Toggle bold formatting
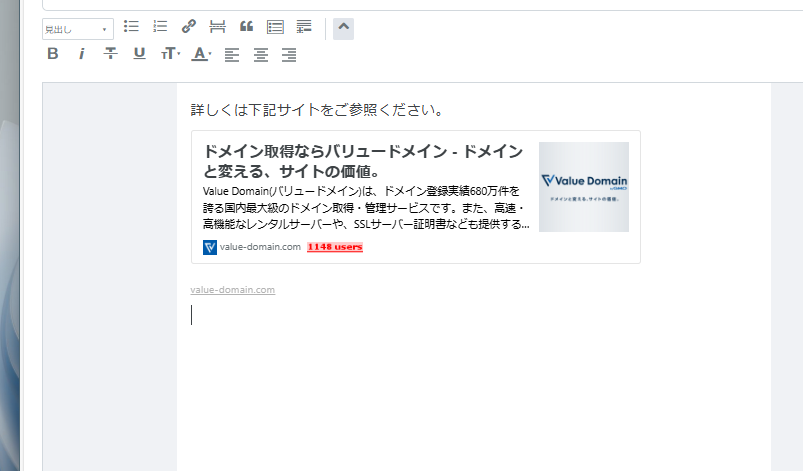 [53, 54]
